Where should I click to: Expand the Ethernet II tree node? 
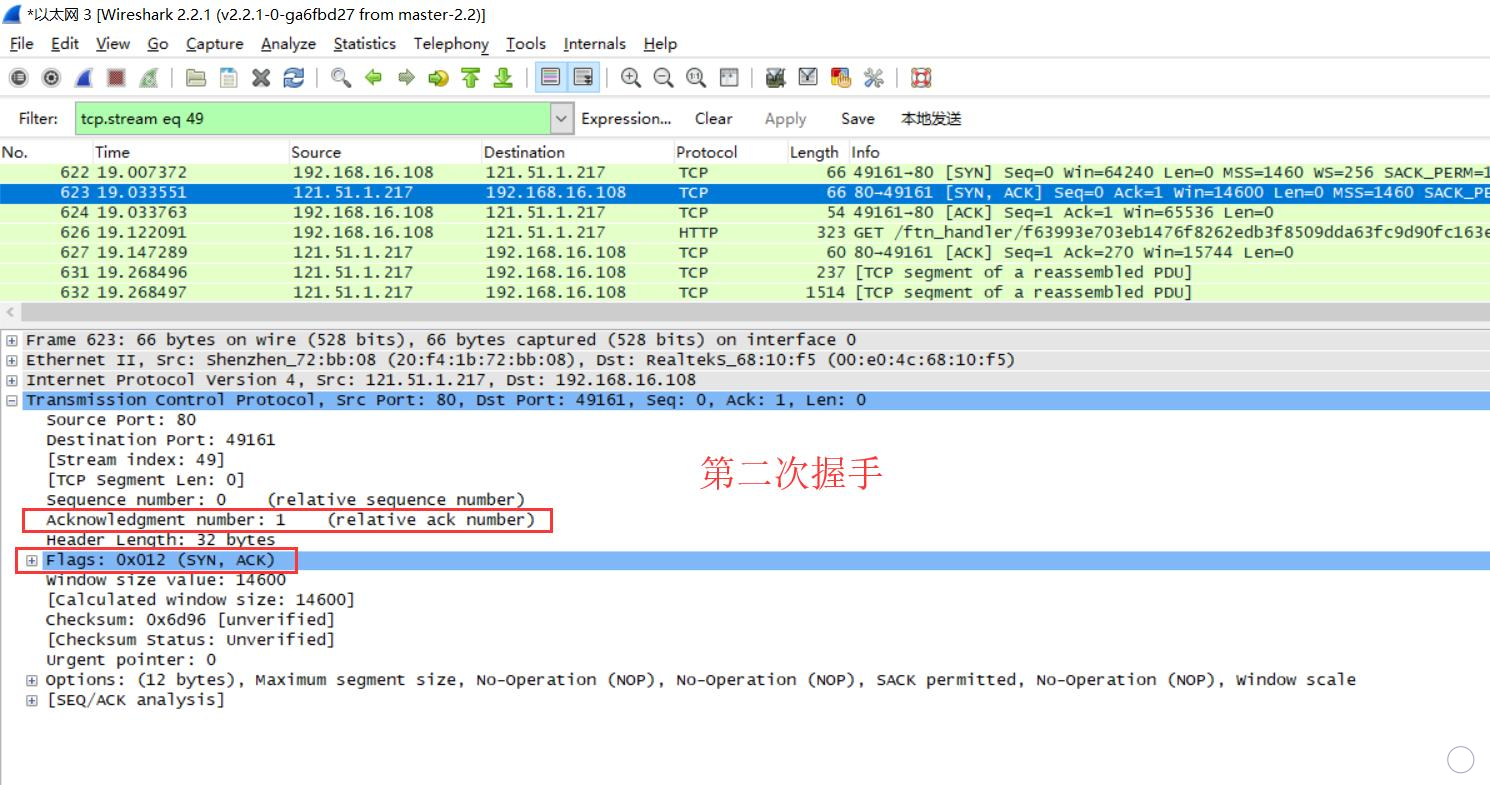pyautogui.click(x=12, y=360)
